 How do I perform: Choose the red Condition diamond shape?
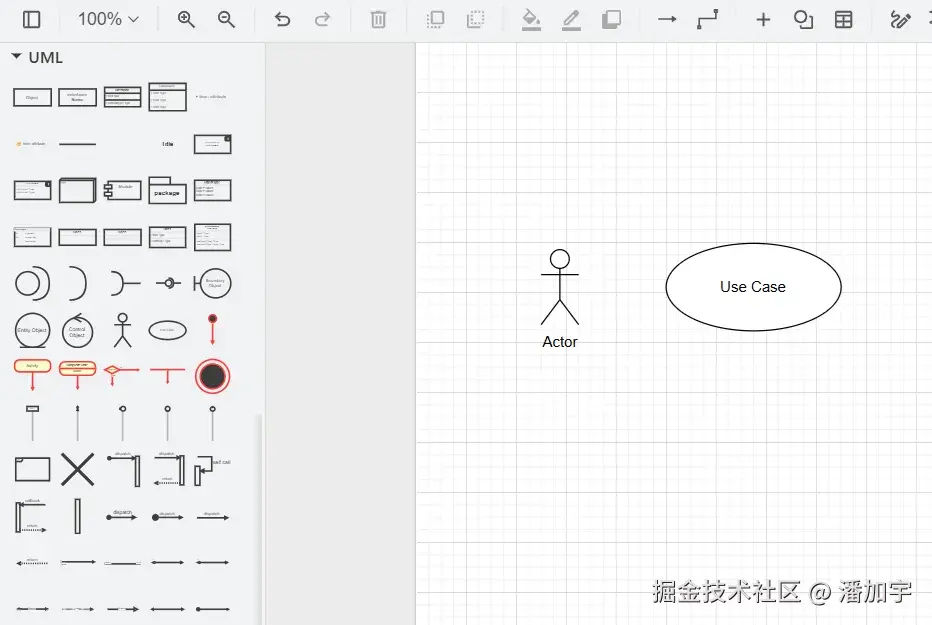pos(122,374)
